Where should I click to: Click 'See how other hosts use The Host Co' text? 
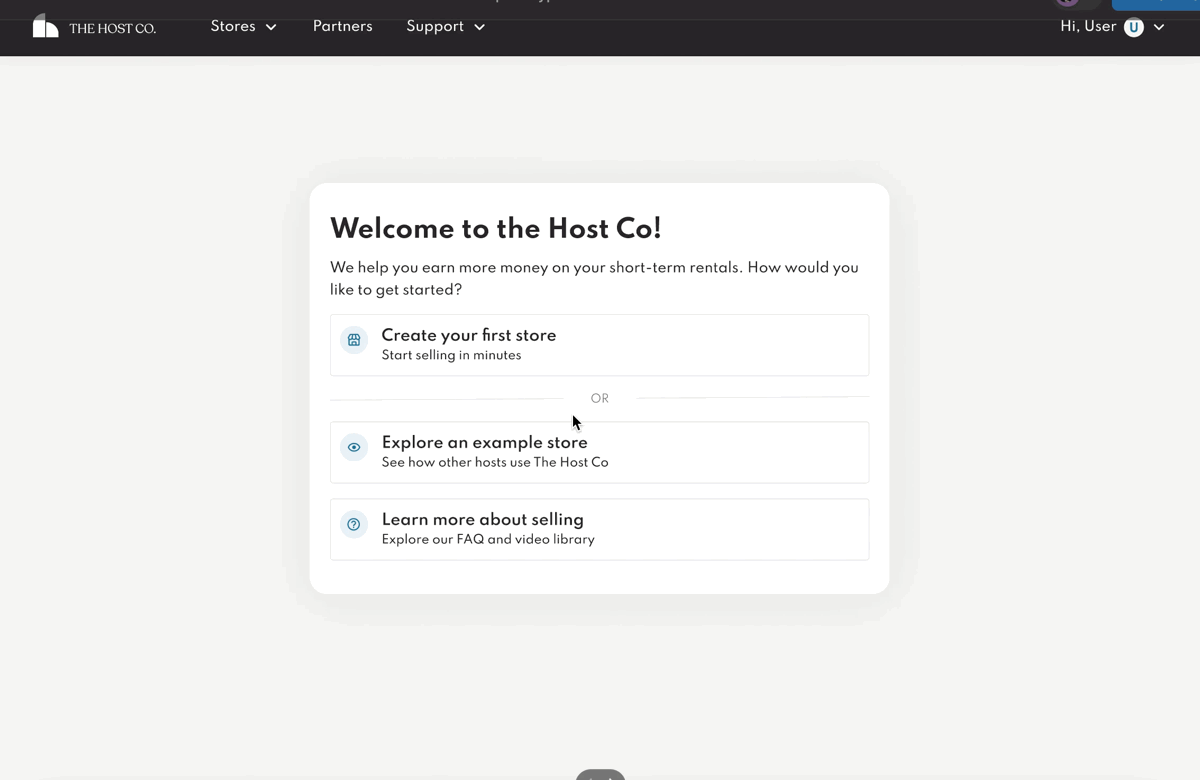(x=495, y=462)
